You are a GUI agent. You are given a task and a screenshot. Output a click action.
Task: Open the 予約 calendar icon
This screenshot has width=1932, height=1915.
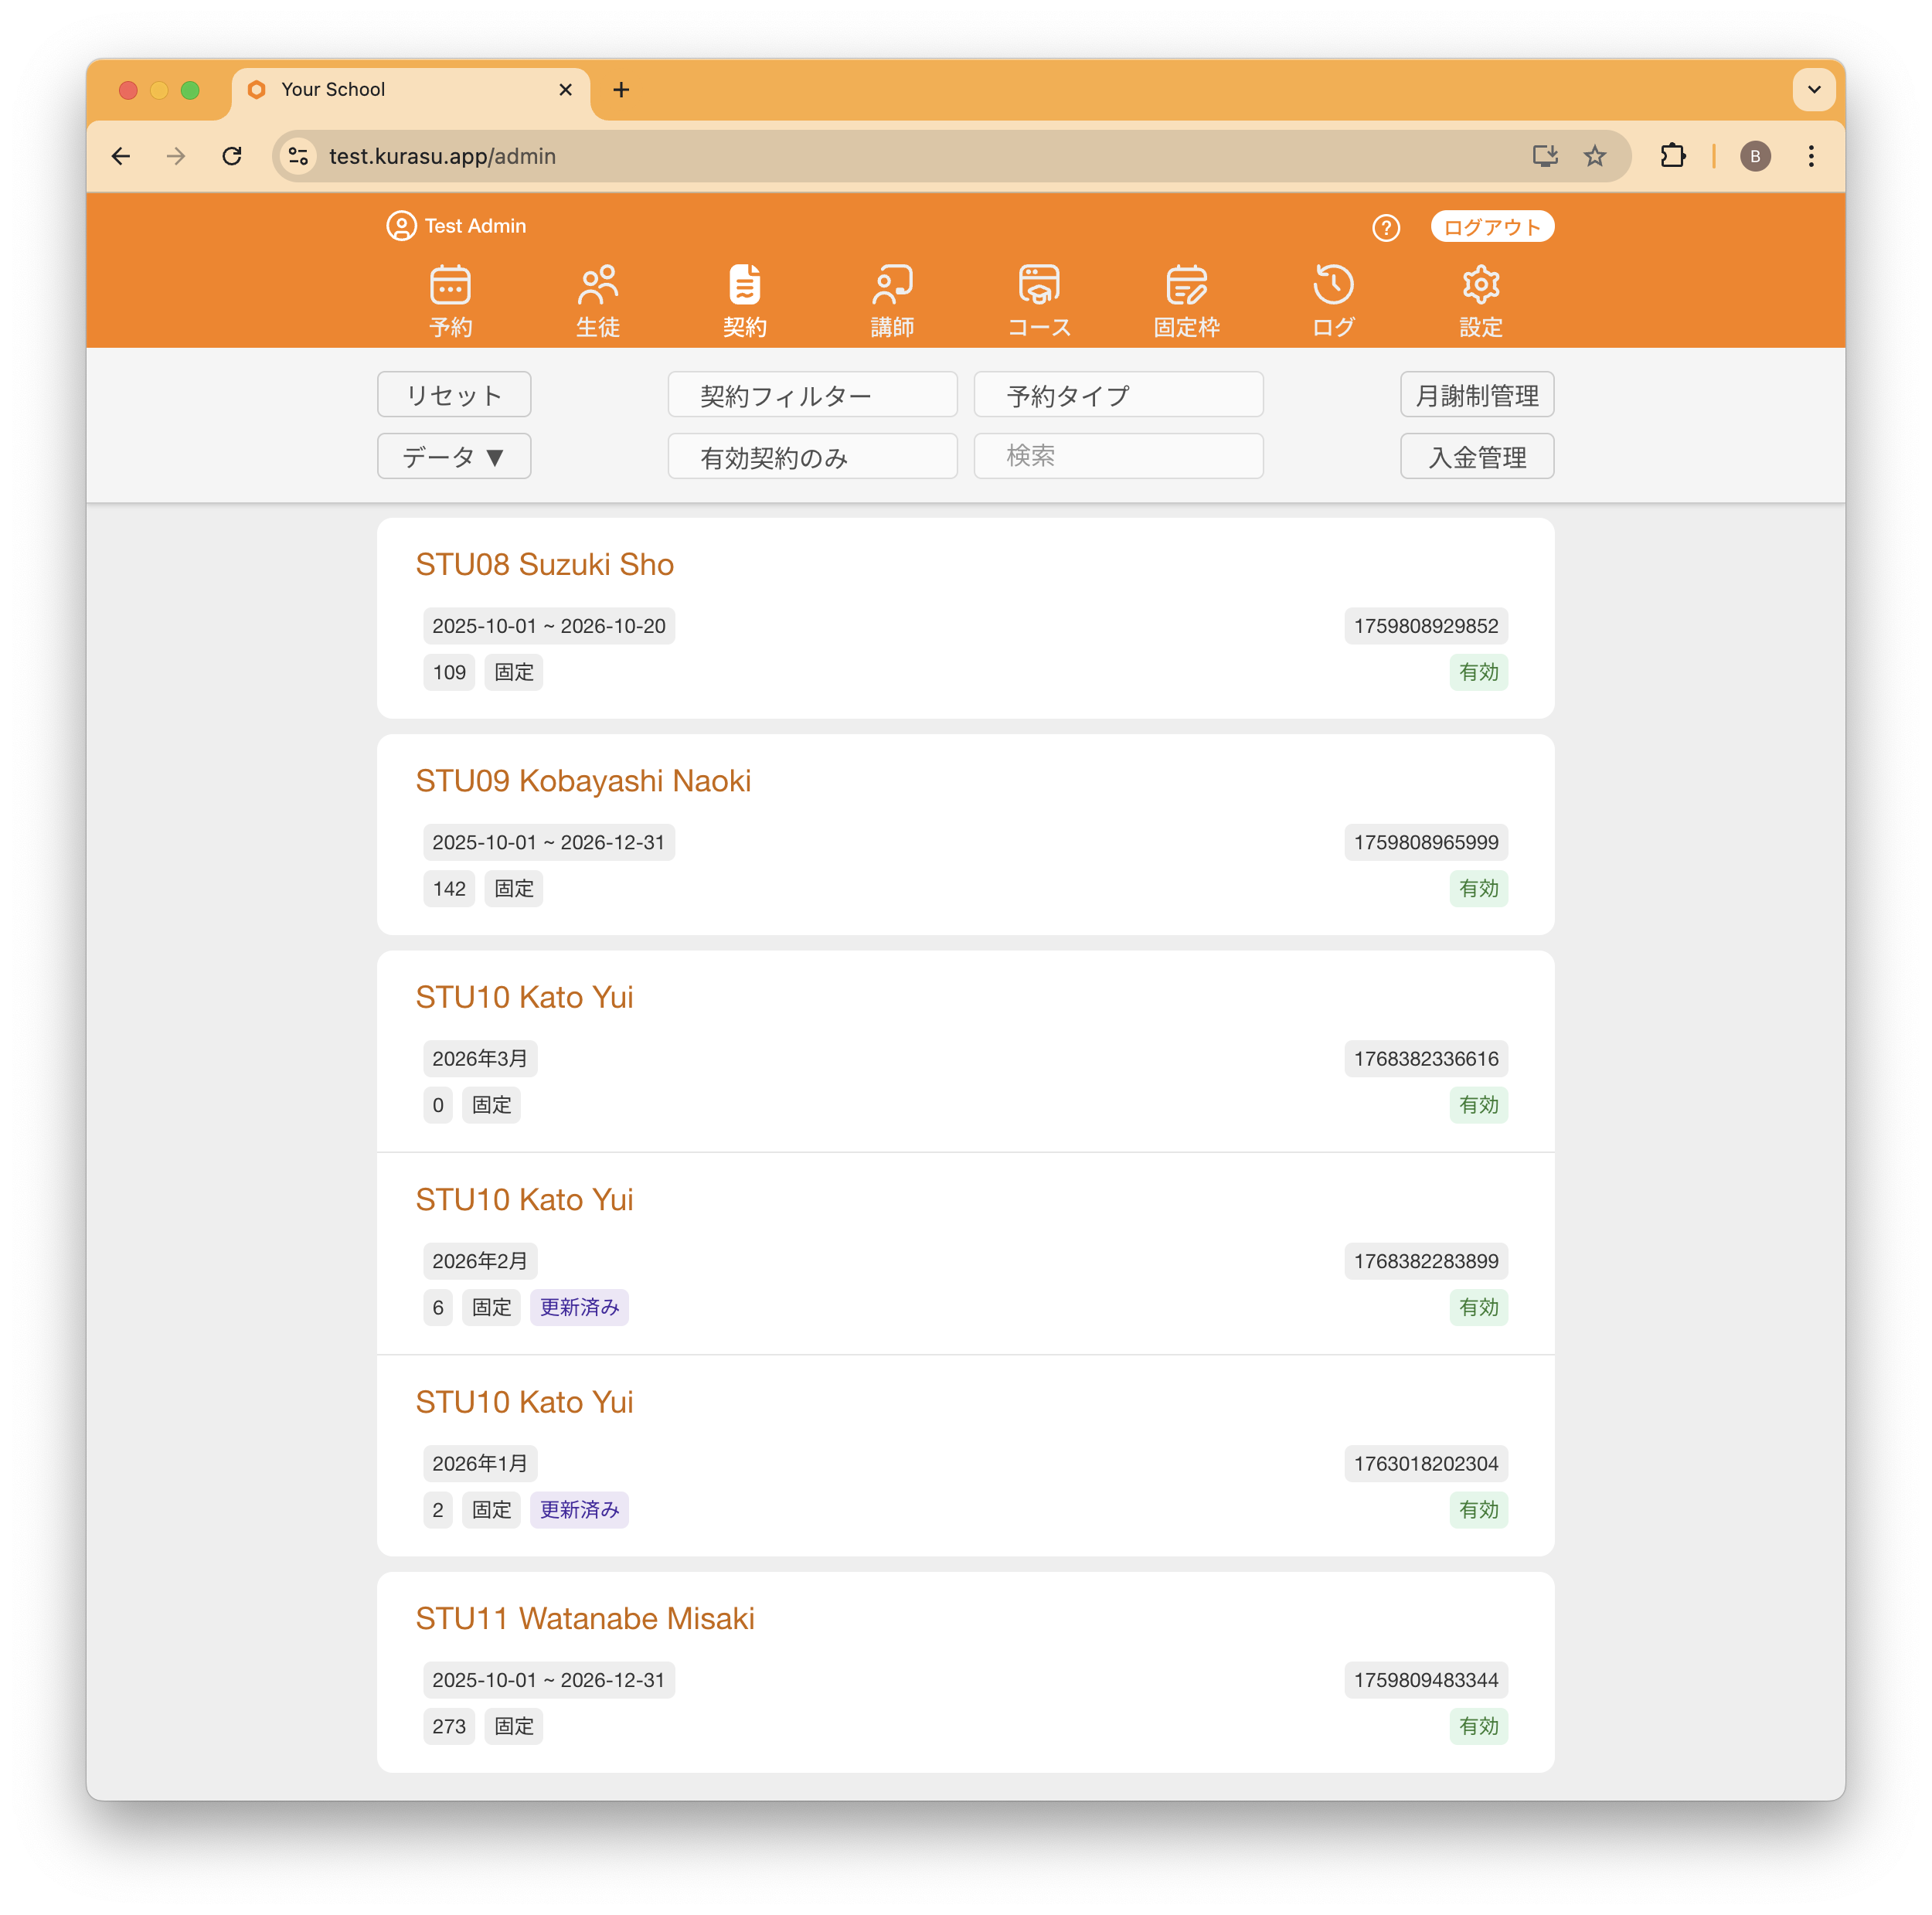pos(450,287)
